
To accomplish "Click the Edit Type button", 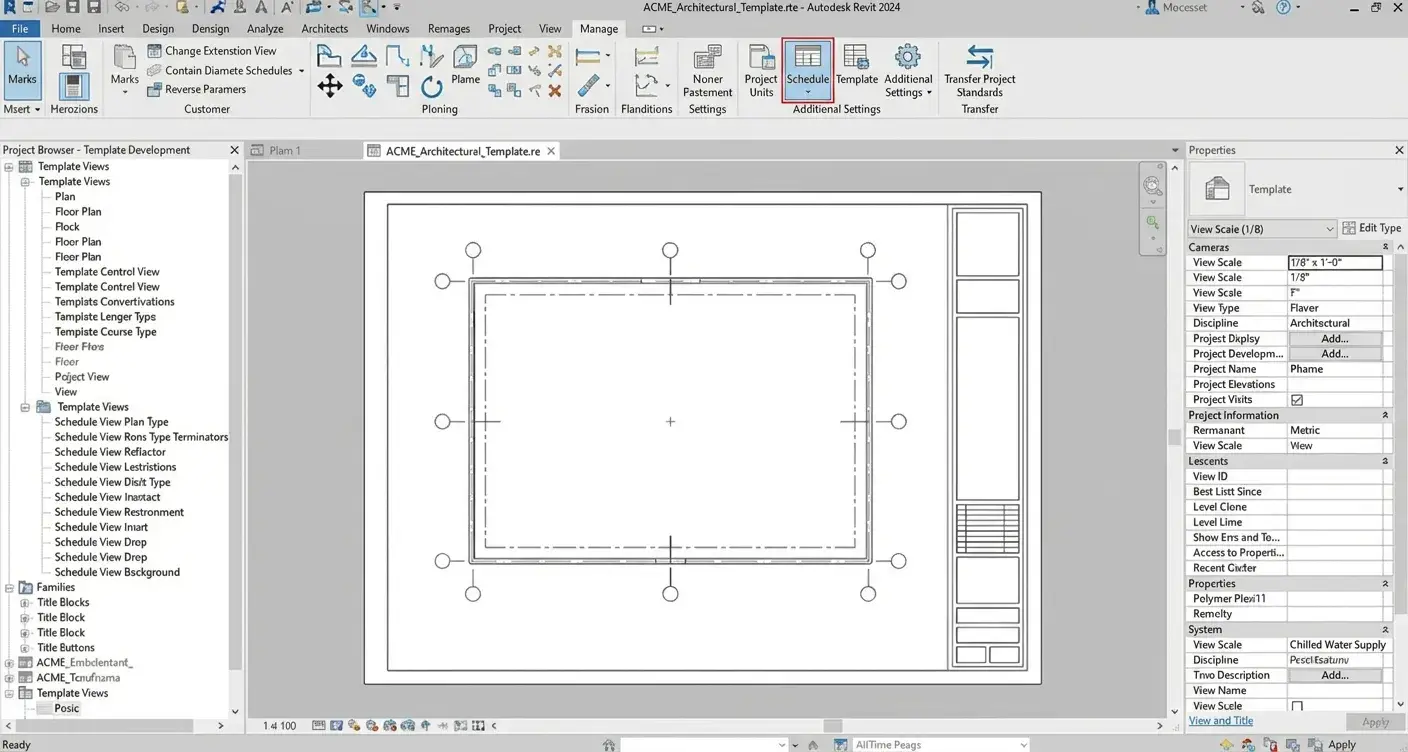I will pyautogui.click(x=1371, y=228).
